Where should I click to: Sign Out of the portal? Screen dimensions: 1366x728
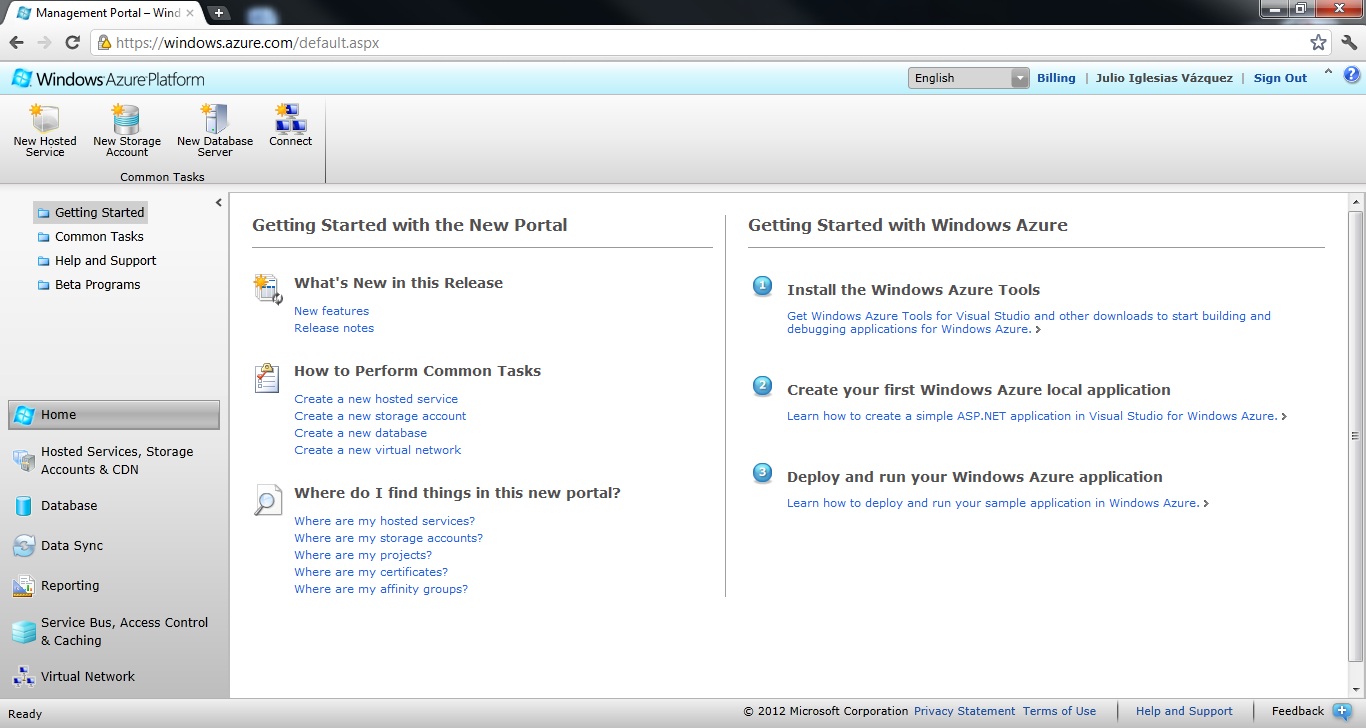[x=1280, y=78]
